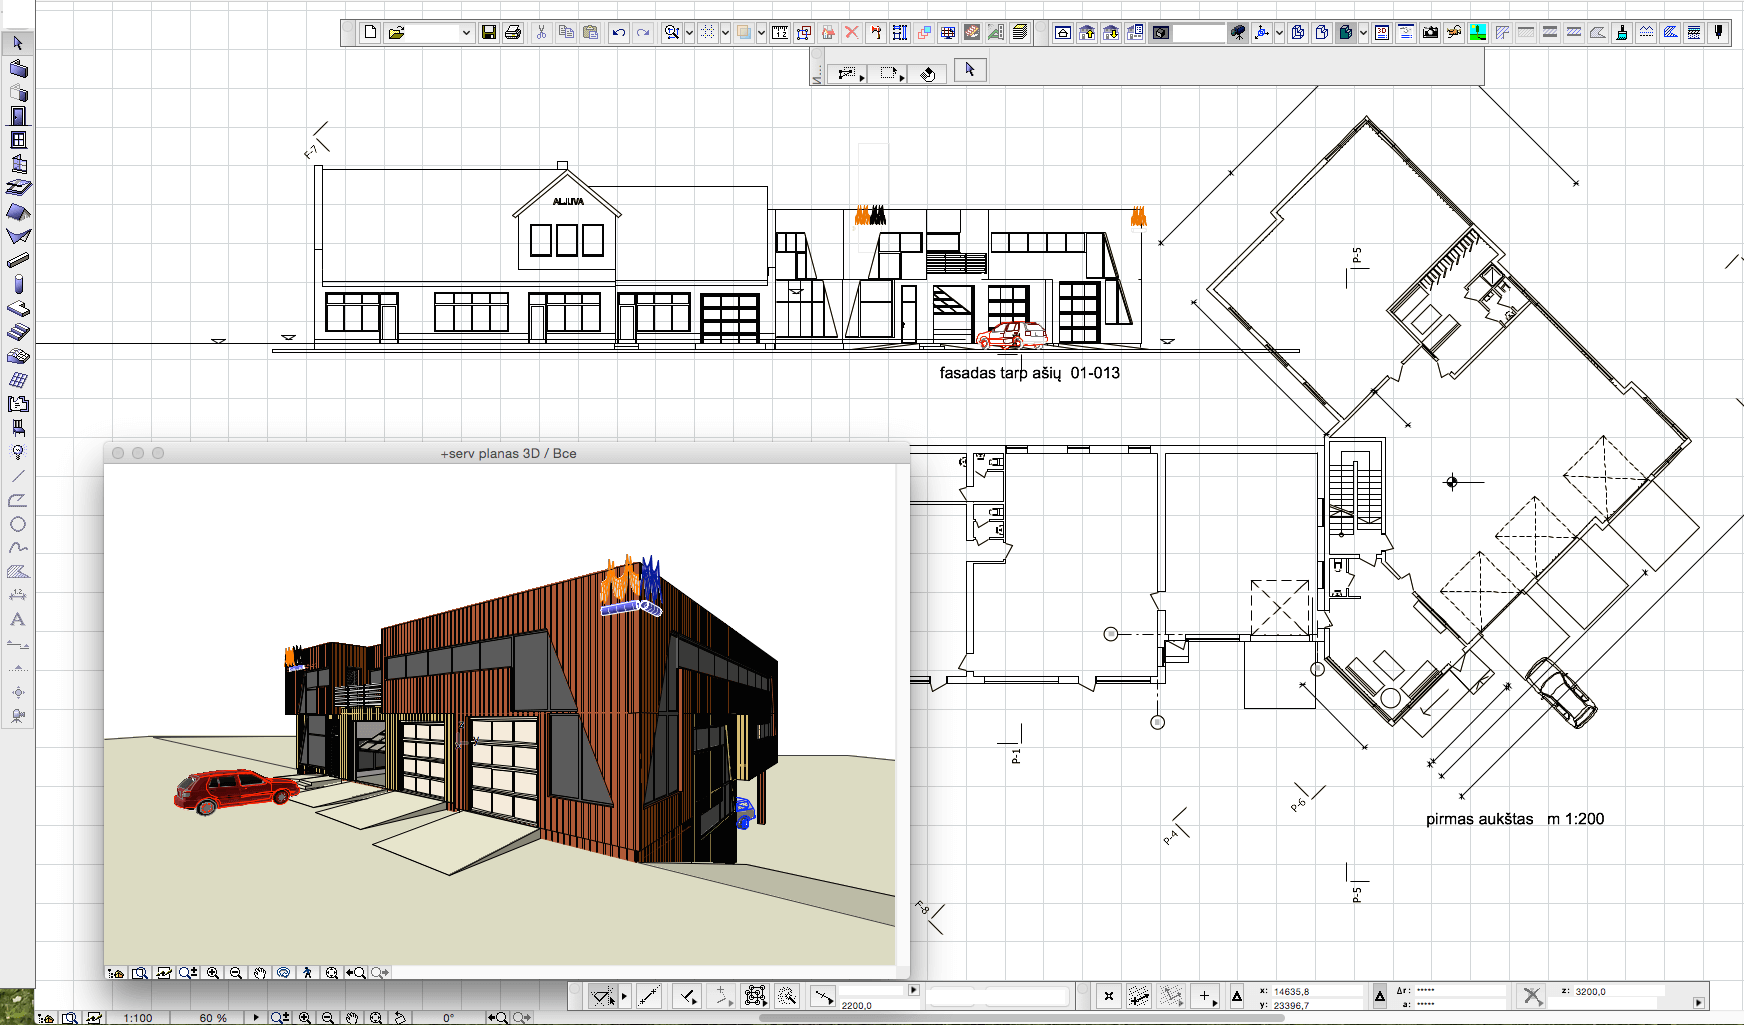Screen dimensions: 1744x1025
Task: Click the fly-through airplane icon
Action: point(1454,32)
